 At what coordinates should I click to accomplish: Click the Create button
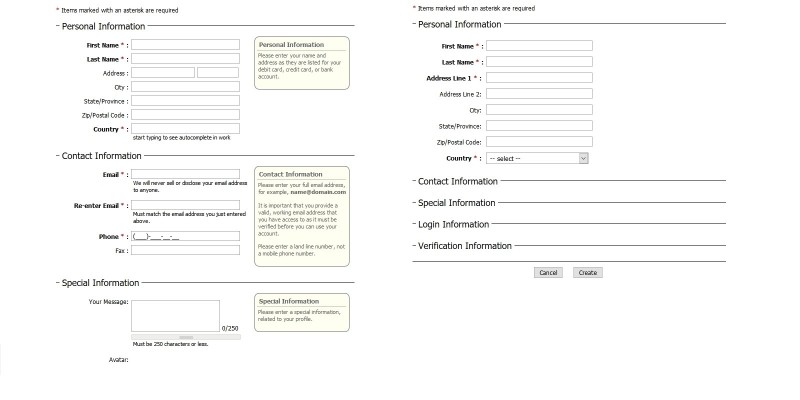587,272
